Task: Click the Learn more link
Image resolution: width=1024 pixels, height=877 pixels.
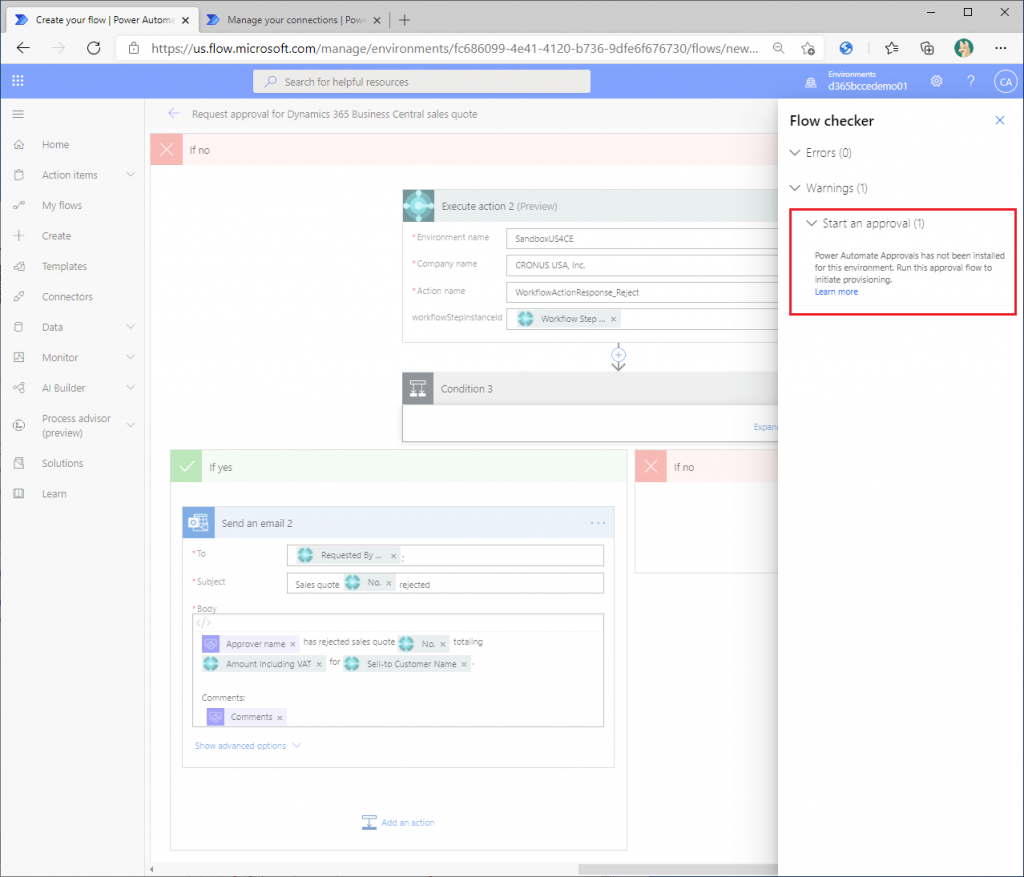Action: tap(836, 292)
